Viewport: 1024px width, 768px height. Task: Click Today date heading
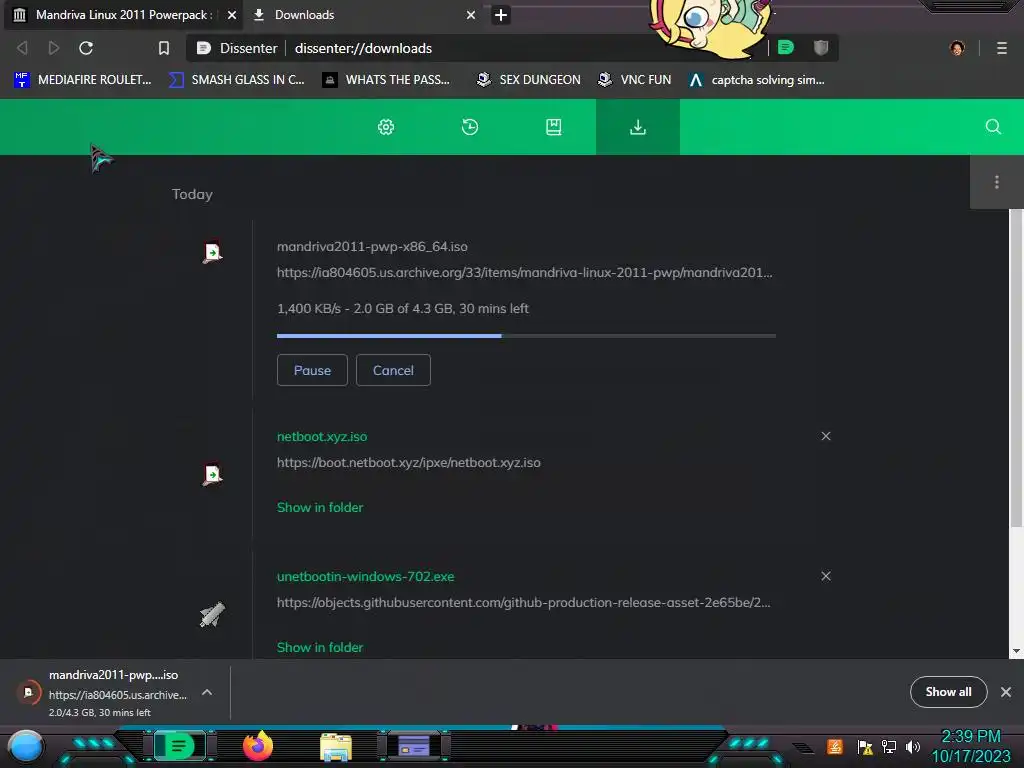tap(192, 194)
